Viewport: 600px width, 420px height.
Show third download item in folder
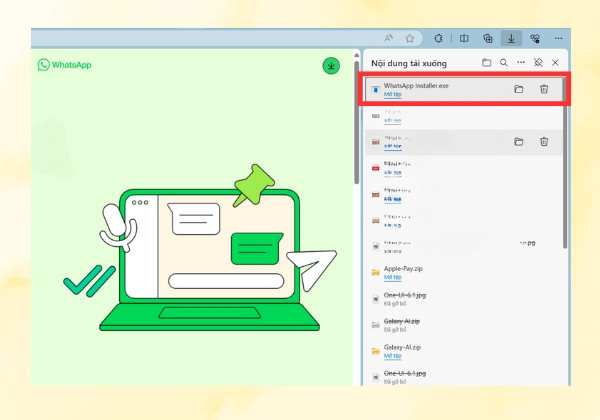click(x=518, y=142)
